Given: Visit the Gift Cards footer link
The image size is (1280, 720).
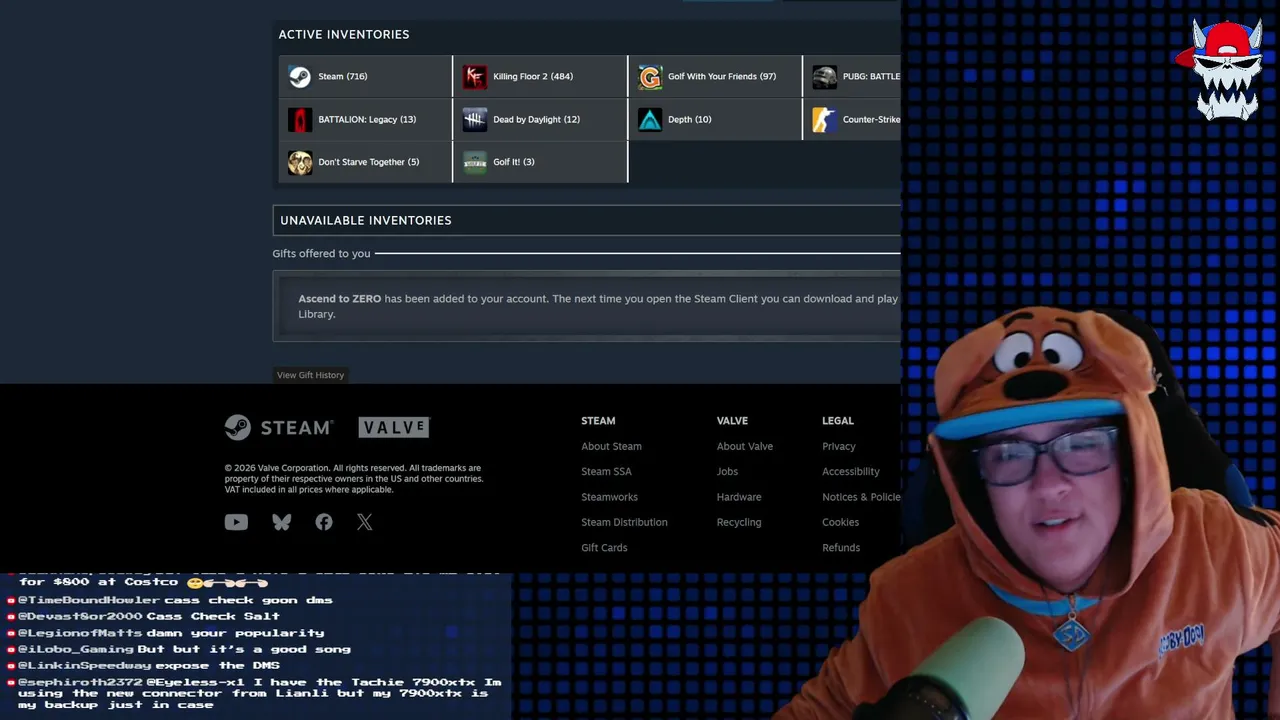Looking at the screenshot, I should (604, 548).
